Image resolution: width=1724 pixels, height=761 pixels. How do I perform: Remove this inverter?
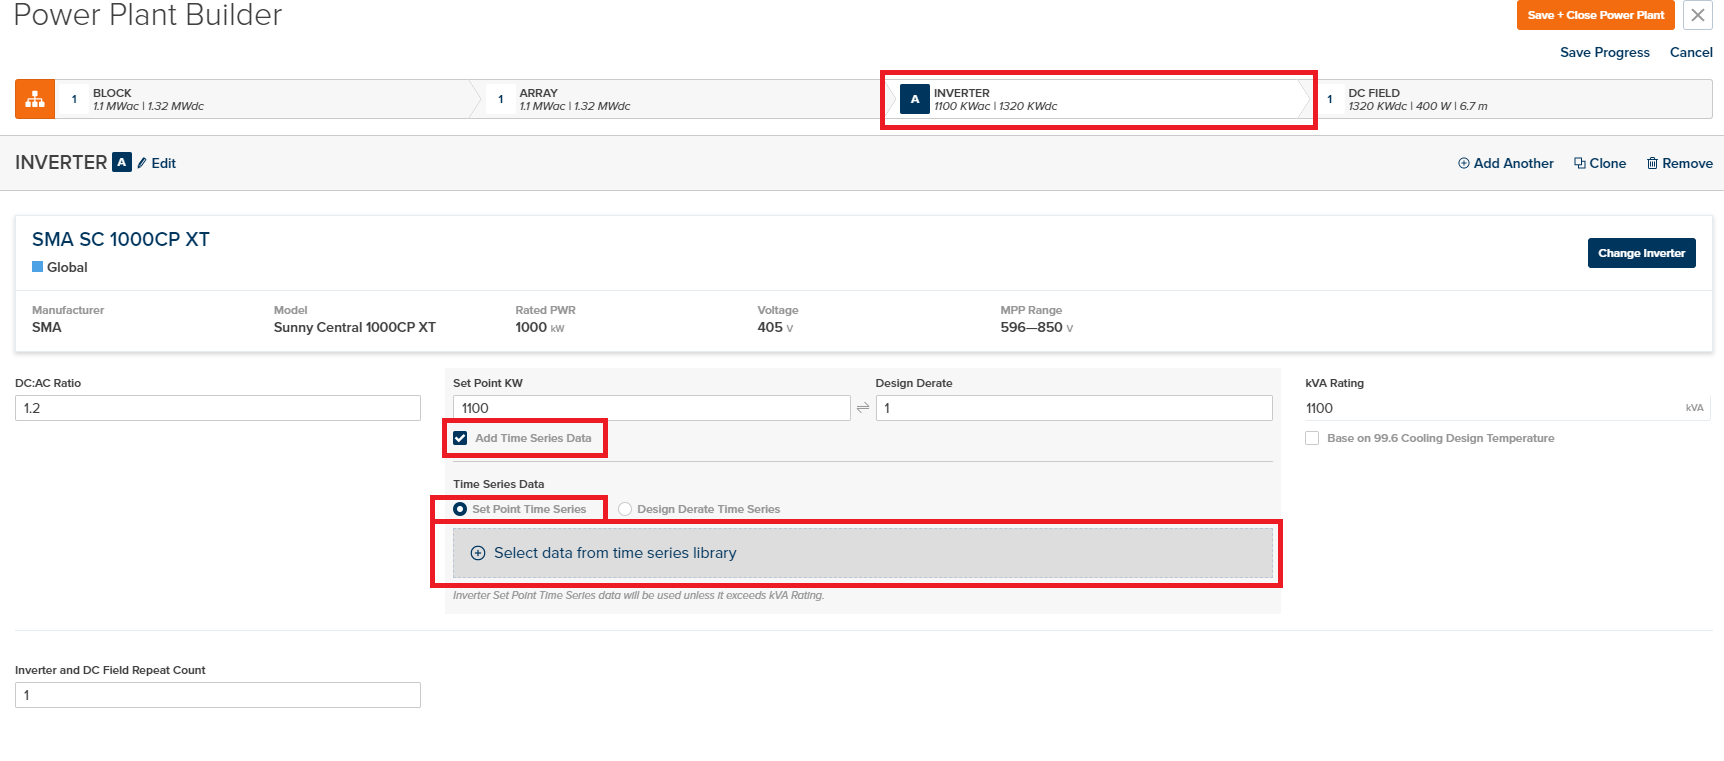[x=1680, y=163]
